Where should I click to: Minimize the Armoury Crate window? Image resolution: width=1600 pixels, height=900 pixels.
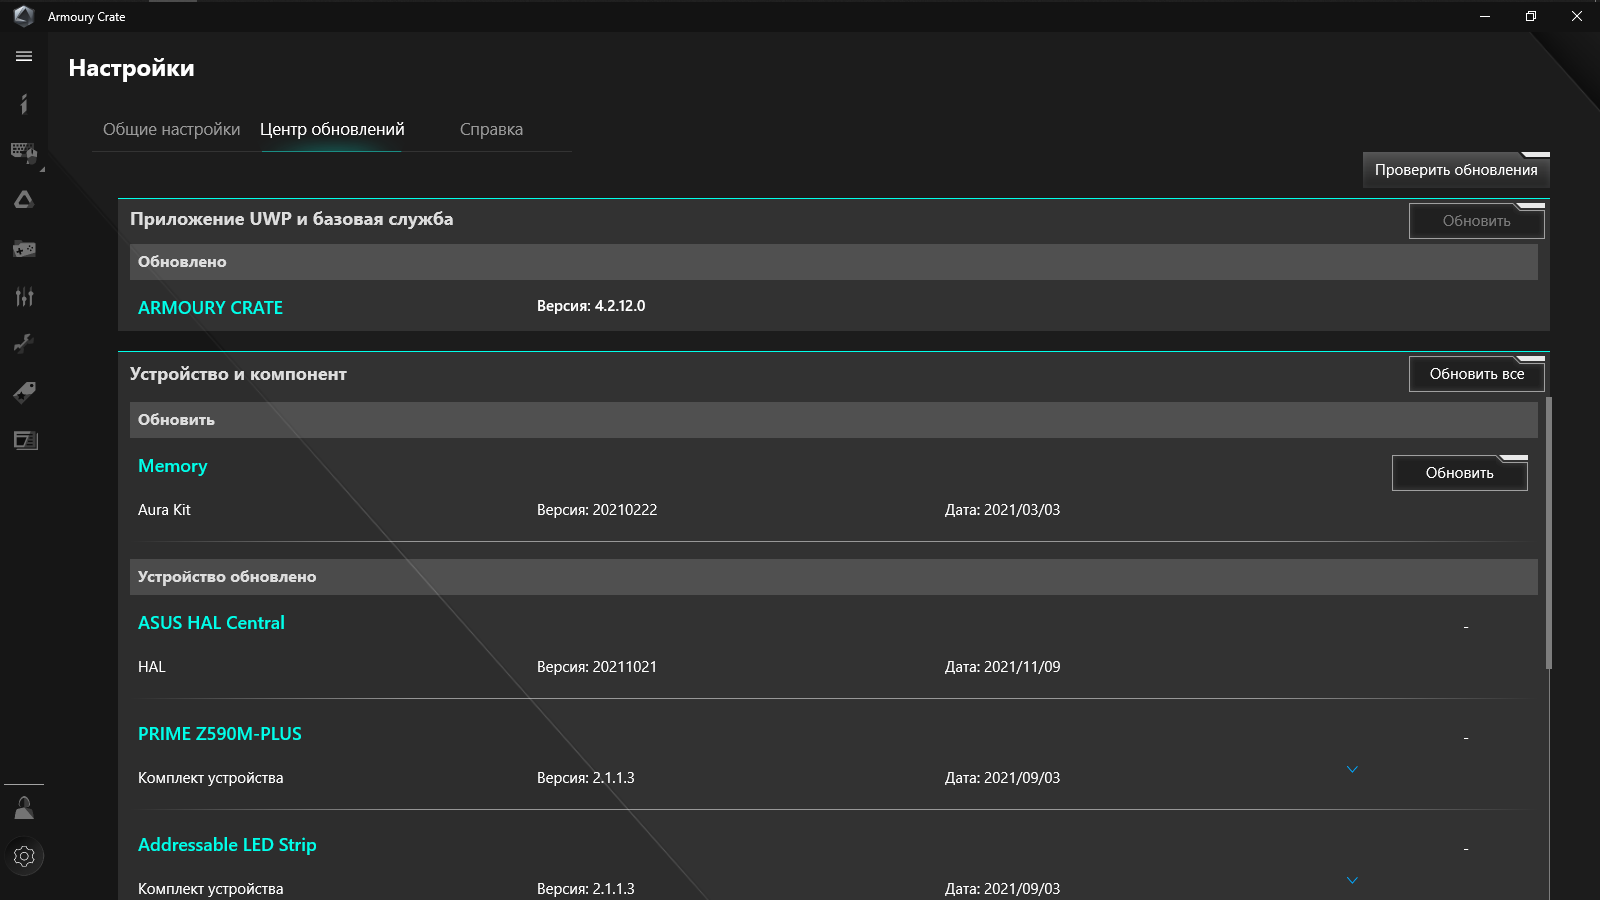[x=1485, y=16]
